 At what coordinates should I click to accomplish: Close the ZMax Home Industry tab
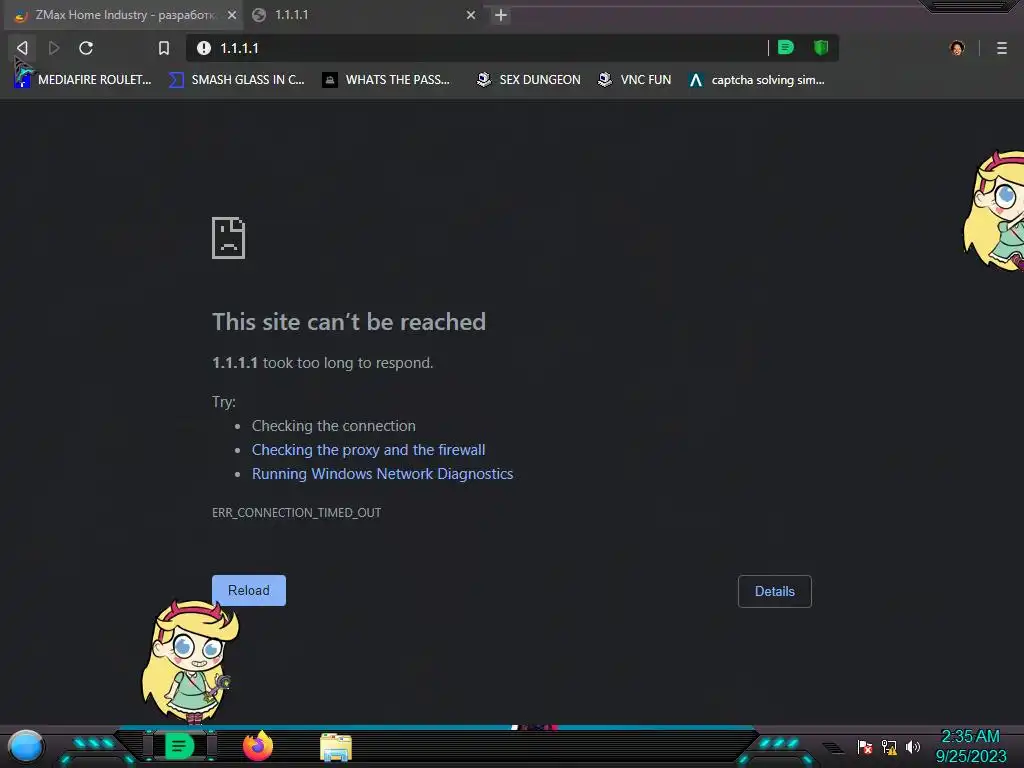click(232, 15)
